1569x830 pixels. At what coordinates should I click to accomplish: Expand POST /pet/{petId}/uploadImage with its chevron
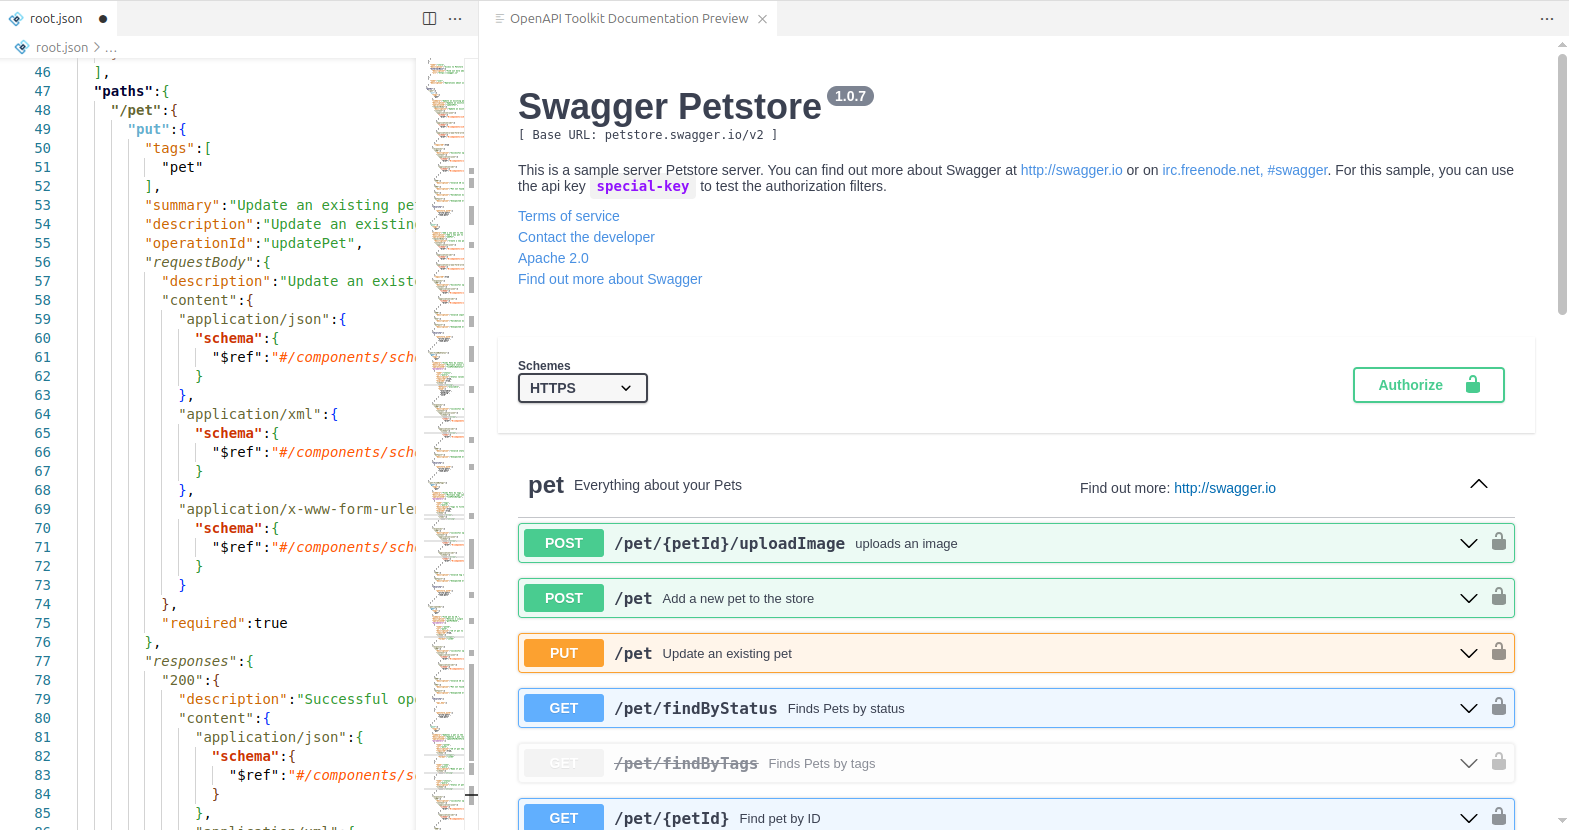1468,543
